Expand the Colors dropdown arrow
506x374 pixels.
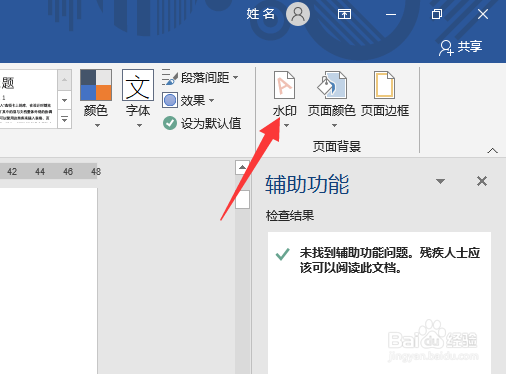[x=97, y=126]
